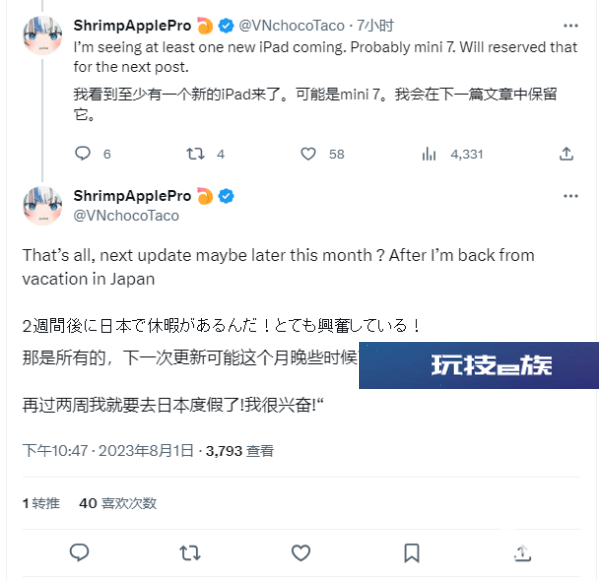This screenshot has height=580, width=600.
Task: Open the 40 喜欢次数 likes list
Action: click(x=118, y=503)
